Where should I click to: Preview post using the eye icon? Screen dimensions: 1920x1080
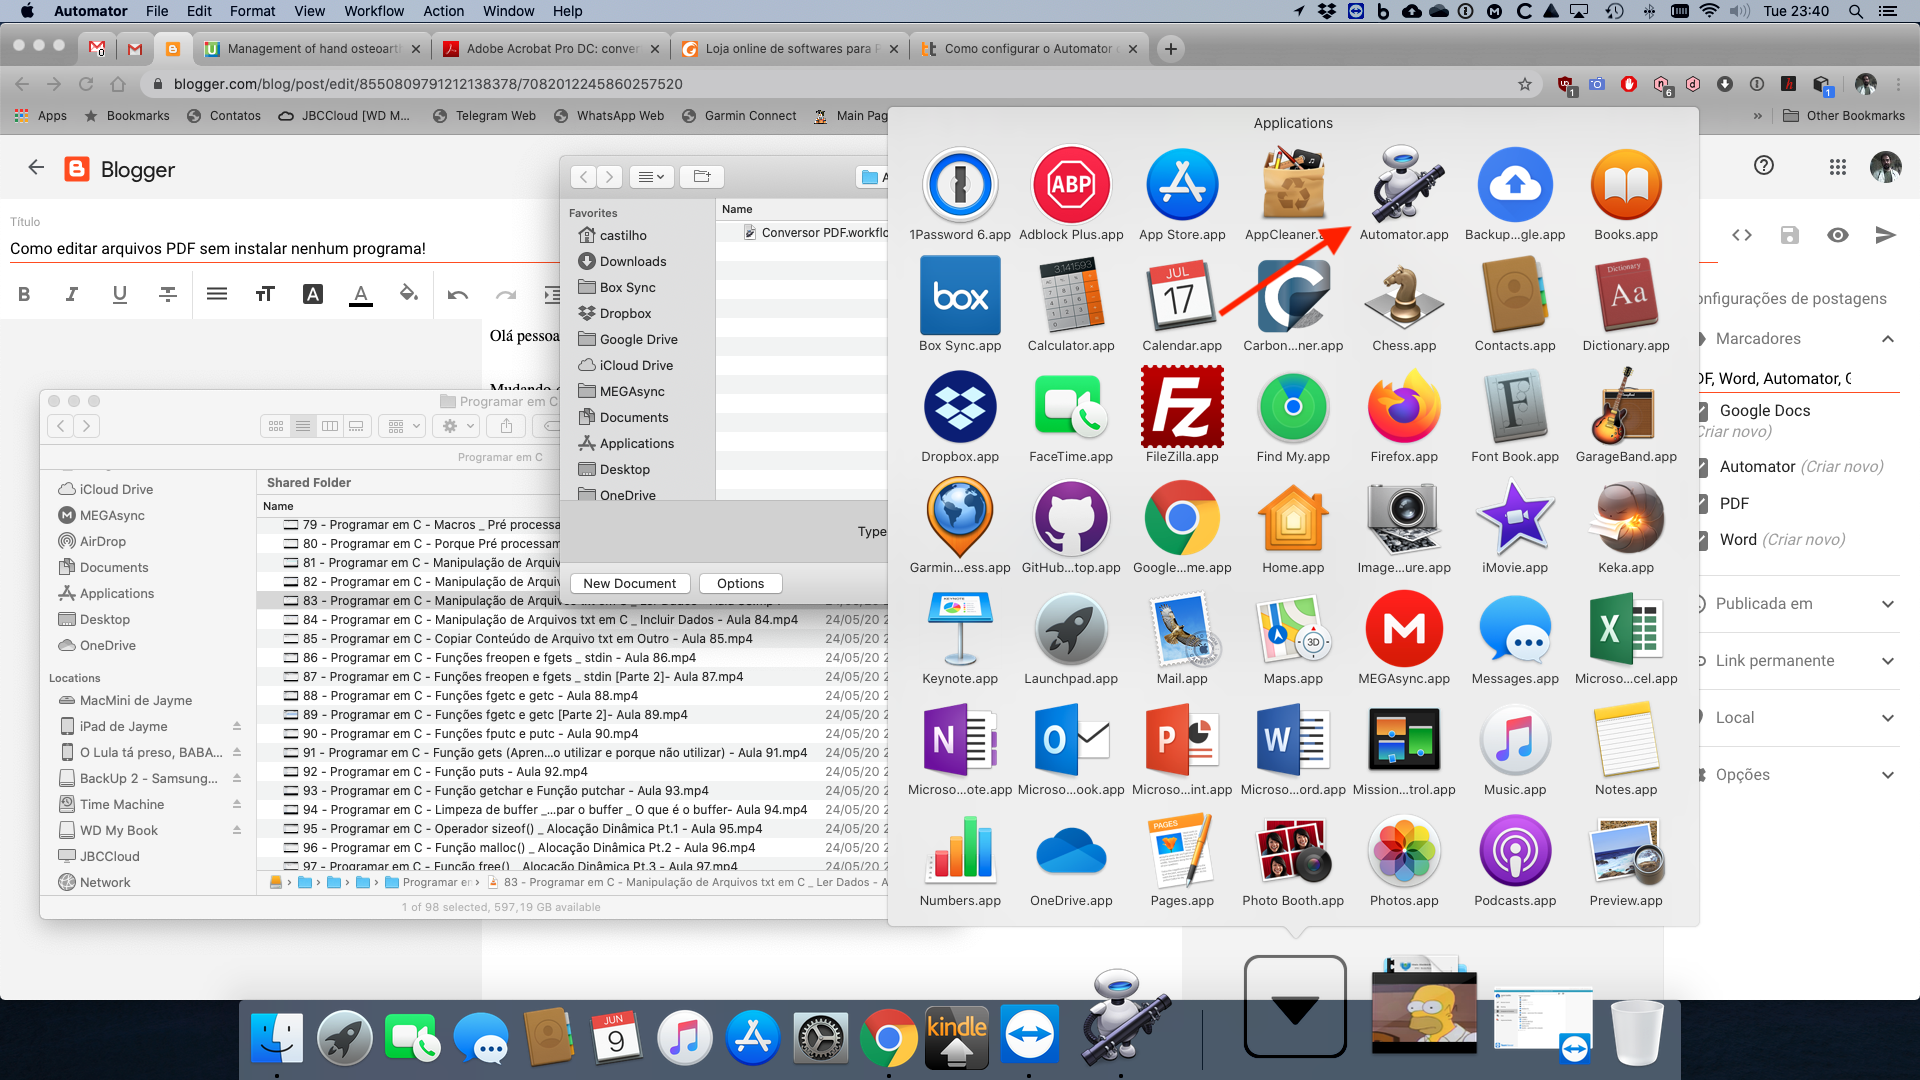tap(1837, 235)
